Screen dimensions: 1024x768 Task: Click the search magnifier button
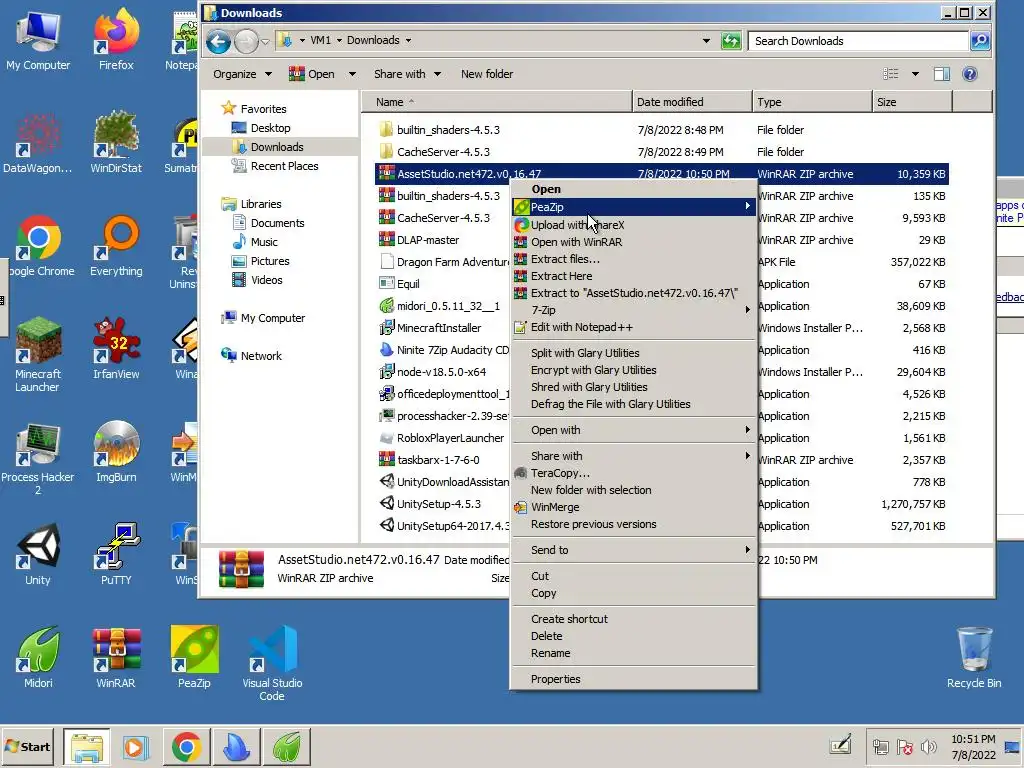[980, 41]
